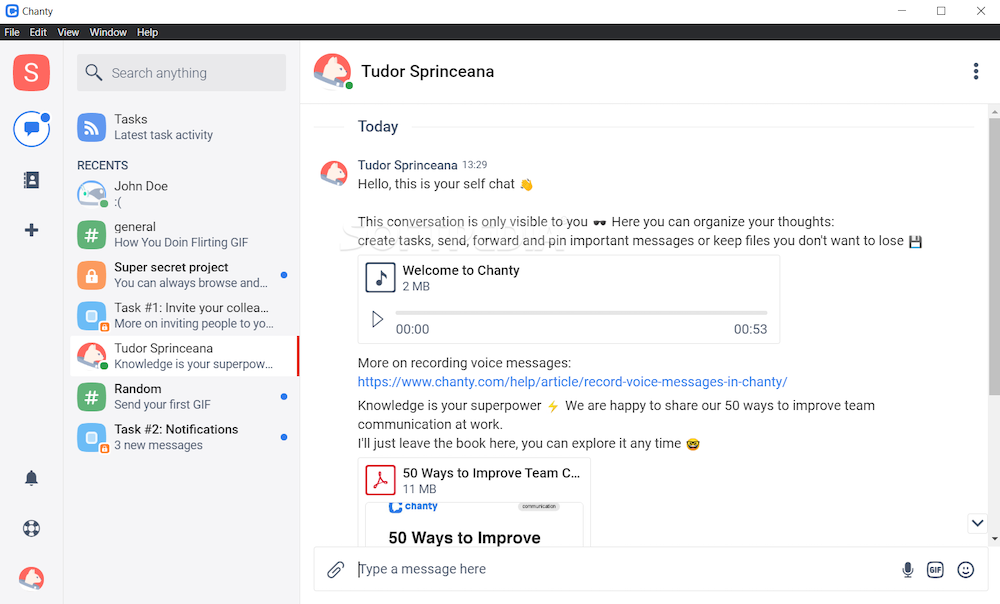This screenshot has width=1000, height=604.
Task: Click message author avatar at 13:29
Action: point(334,173)
